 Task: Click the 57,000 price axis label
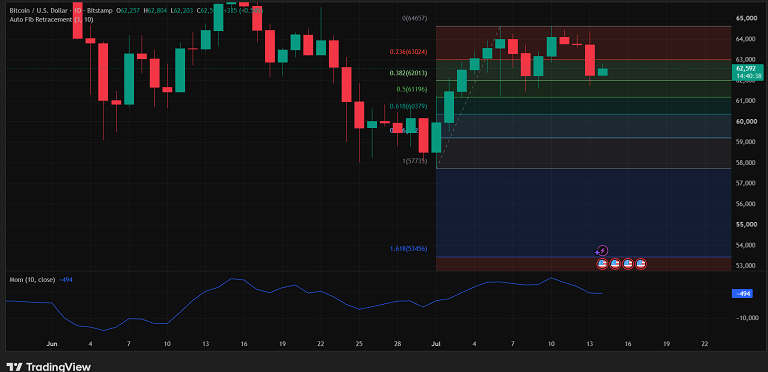746,183
